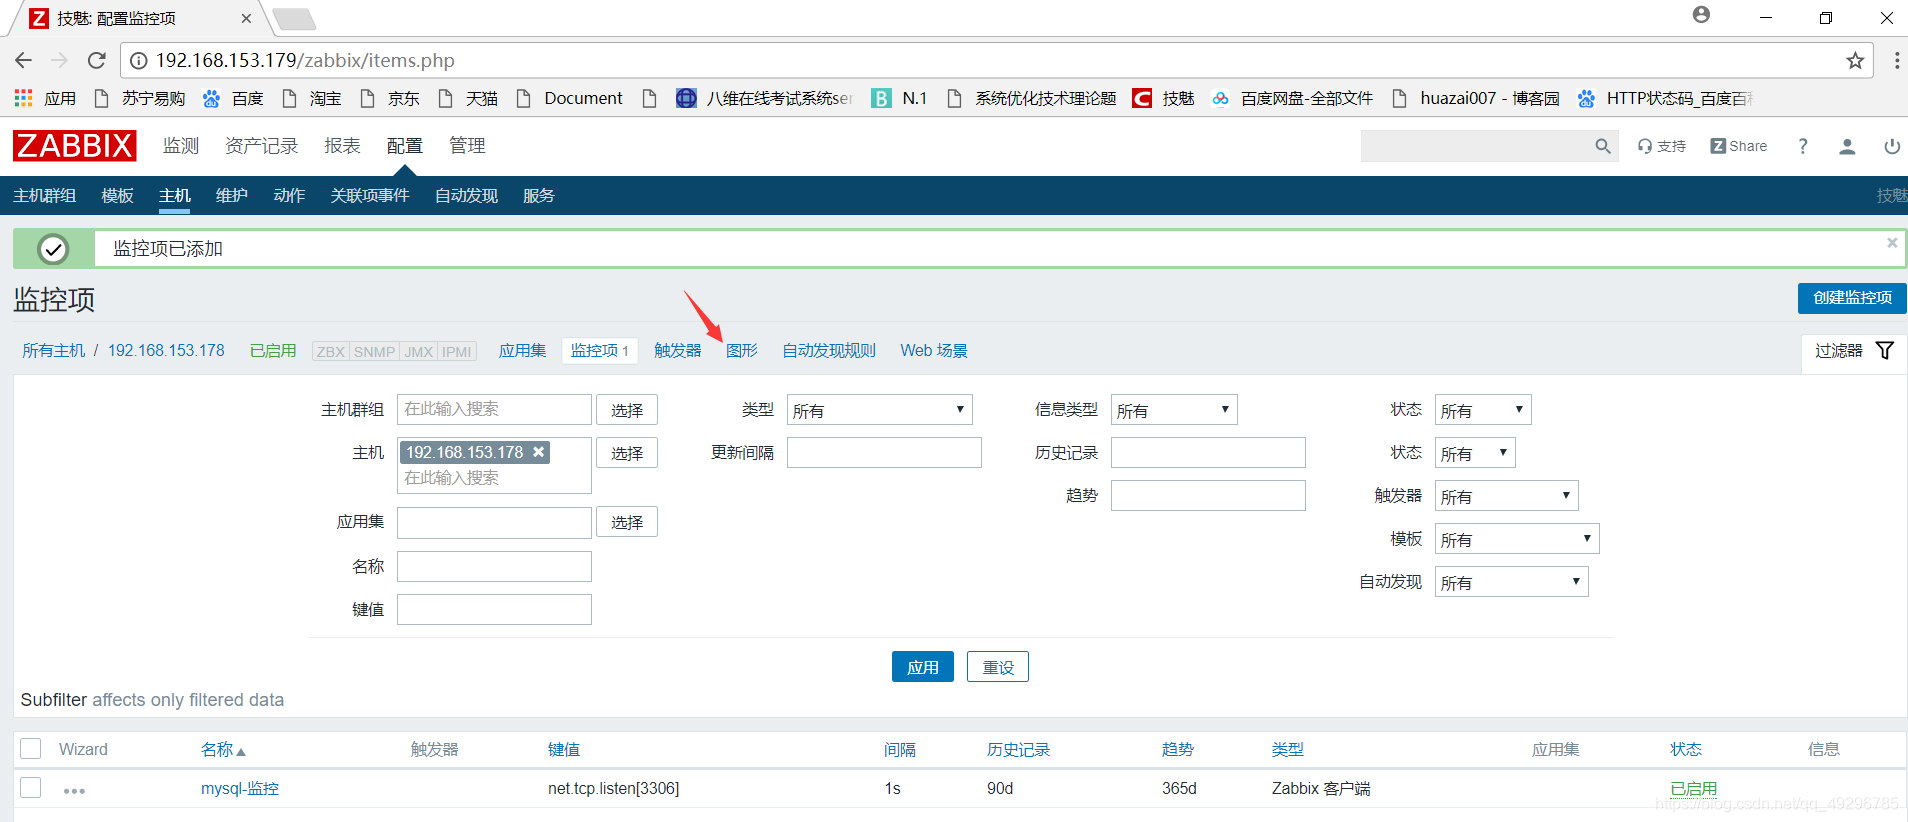This screenshot has height=822, width=1908.
Task: Open the 类型 dropdown
Action: [x=879, y=410]
